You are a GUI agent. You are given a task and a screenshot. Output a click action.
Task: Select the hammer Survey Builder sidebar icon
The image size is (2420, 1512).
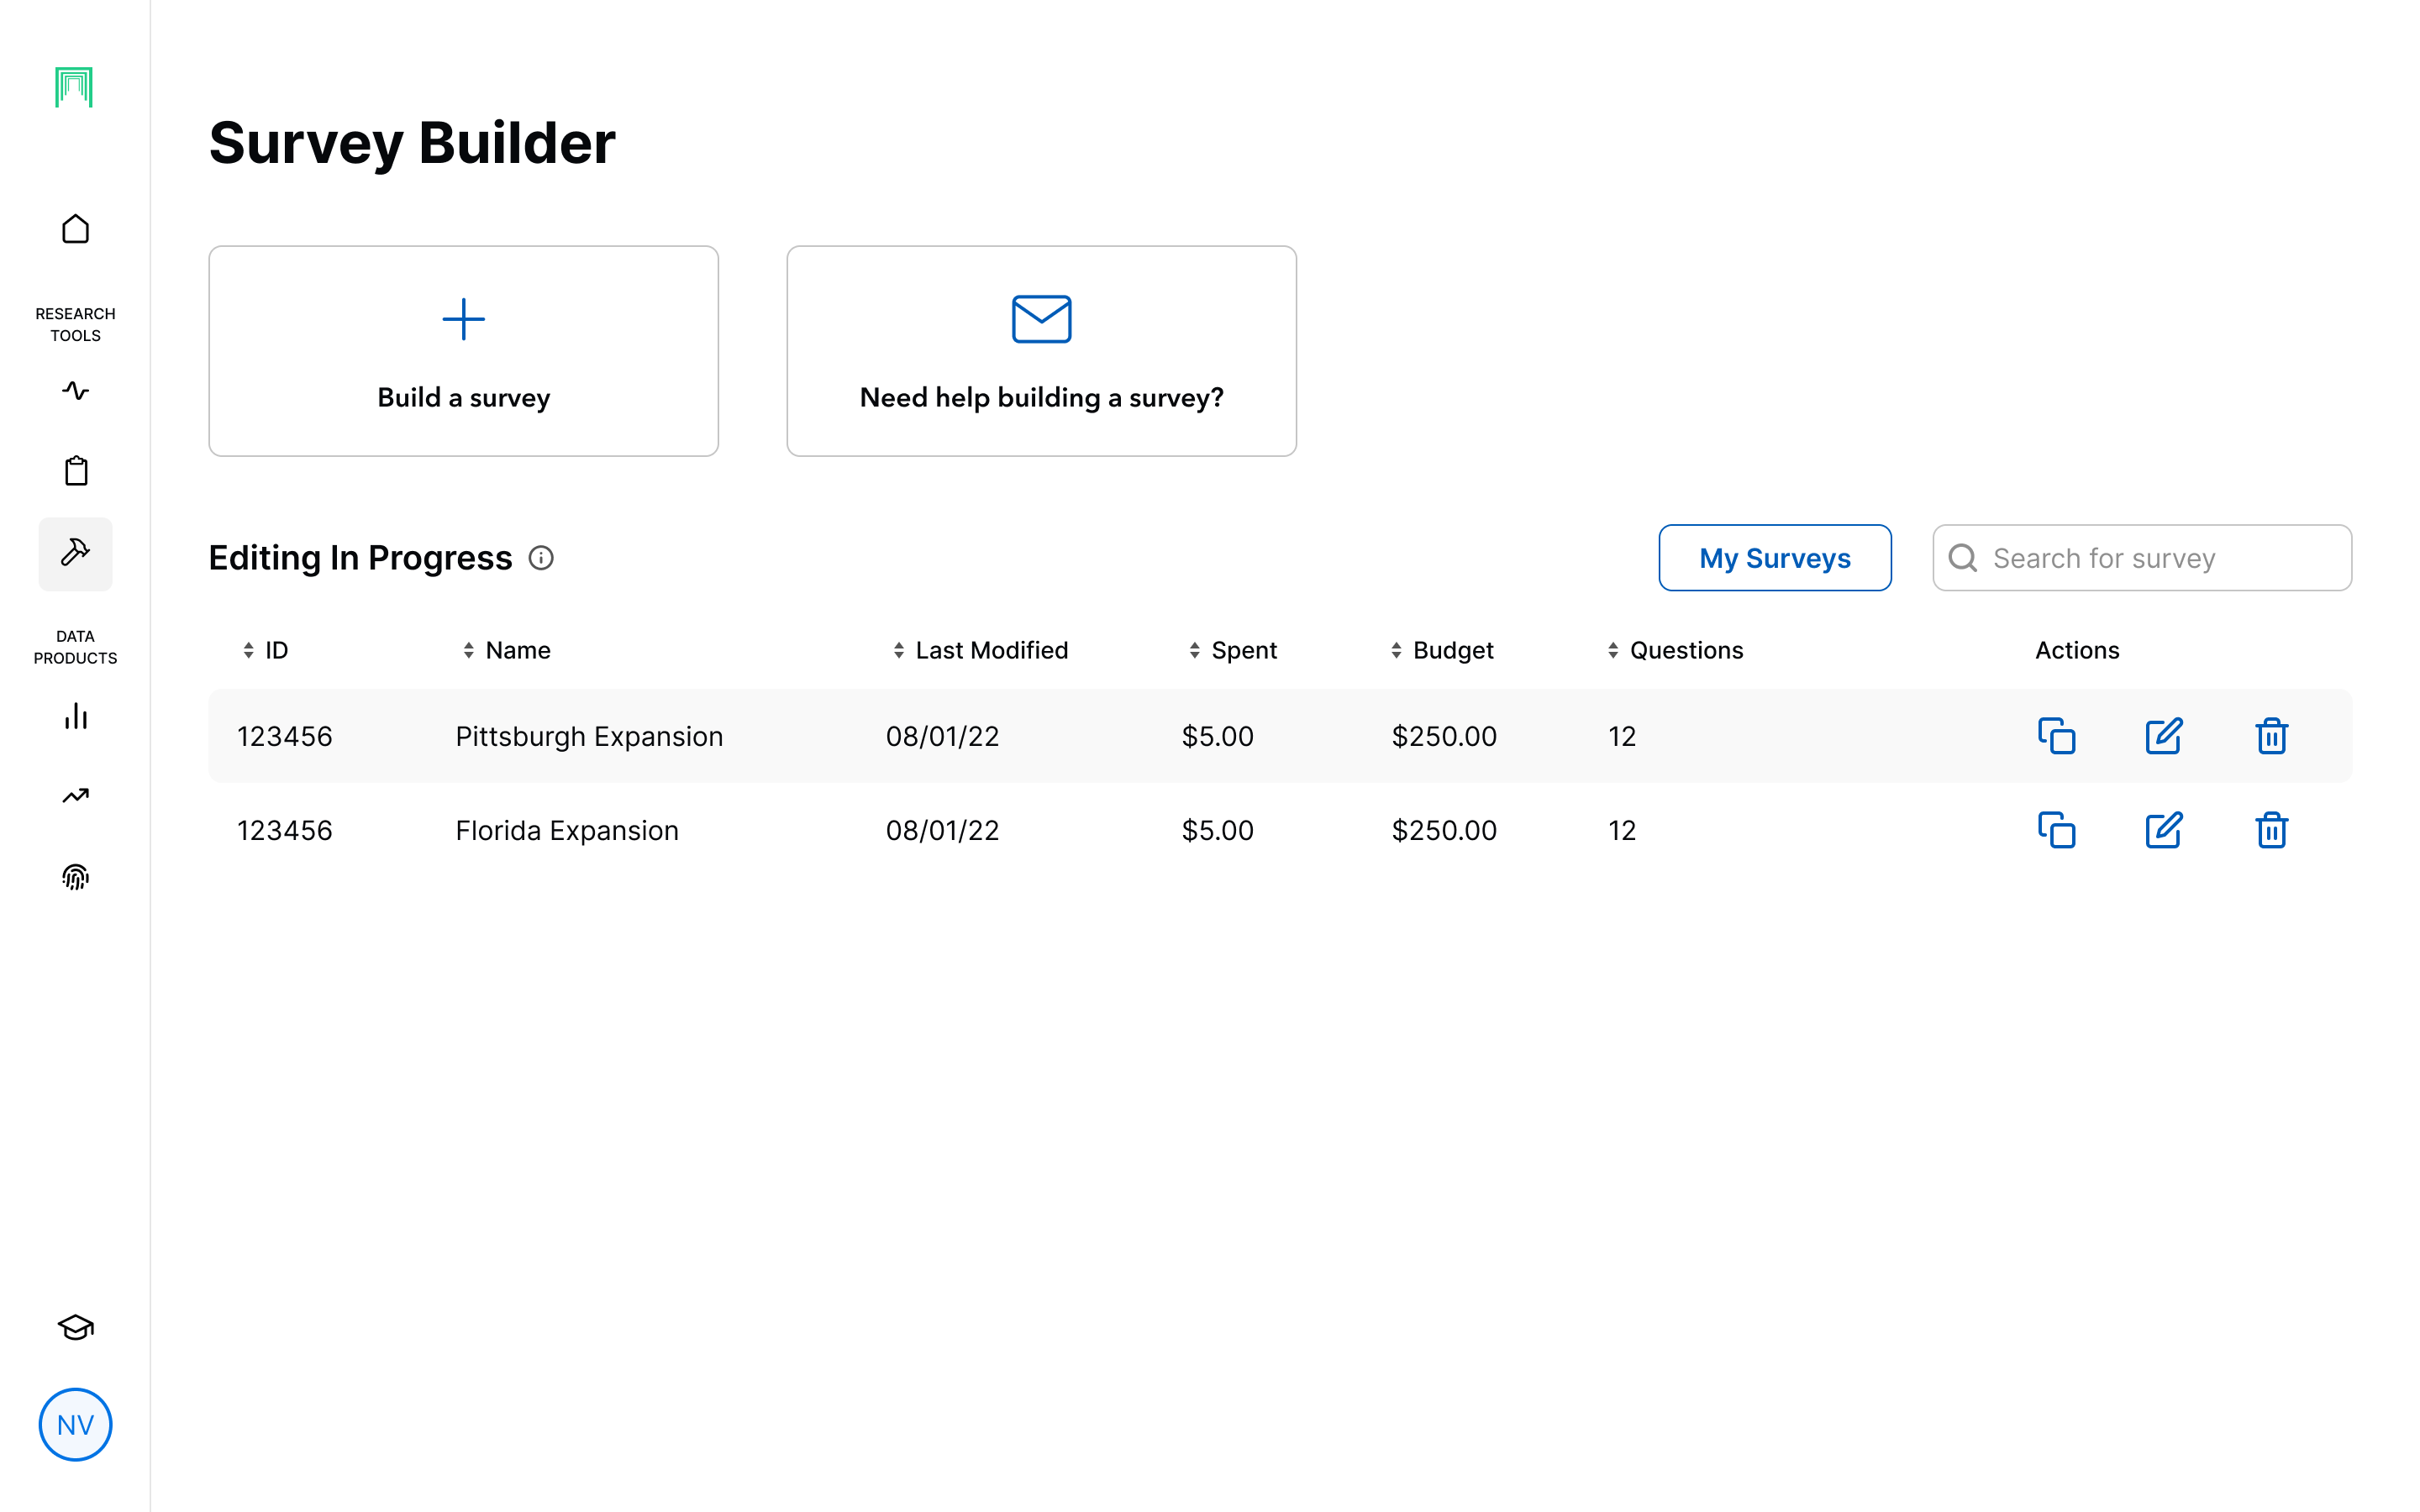pos(75,553)
